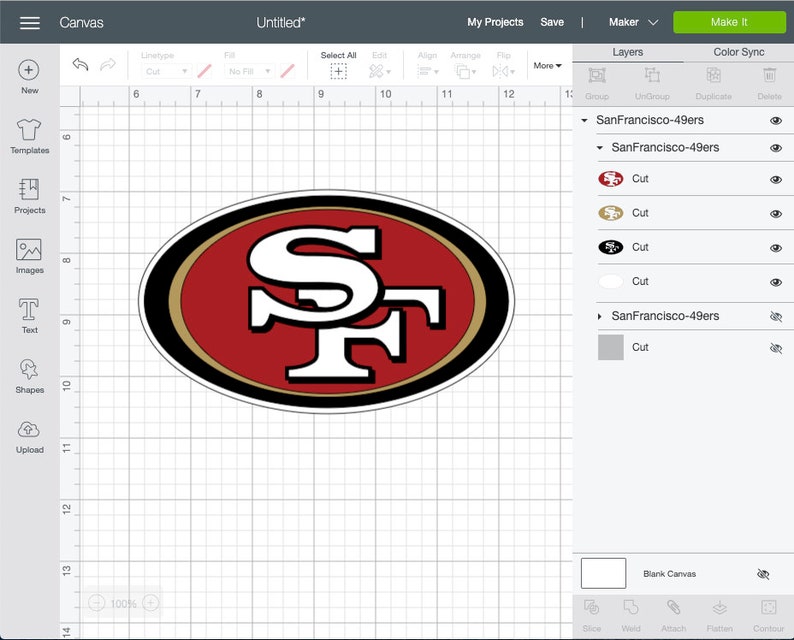Viewport: 794px width, 640px height.
Task: Create a New project
Action: point(29,77)
